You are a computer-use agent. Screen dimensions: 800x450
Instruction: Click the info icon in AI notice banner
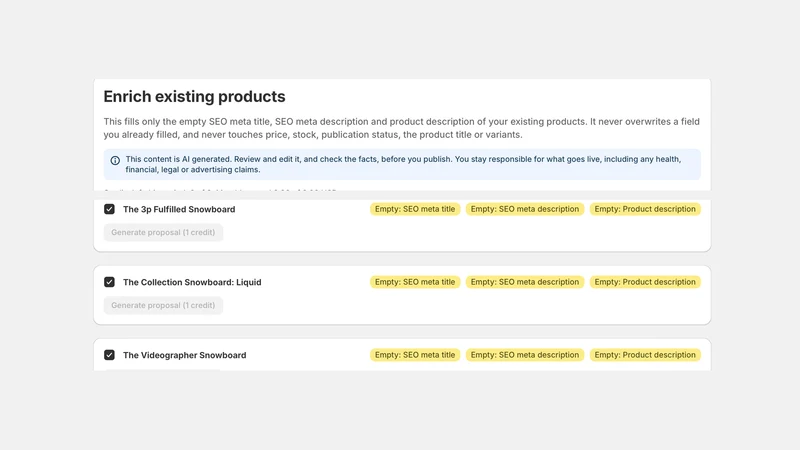[115, 160]
